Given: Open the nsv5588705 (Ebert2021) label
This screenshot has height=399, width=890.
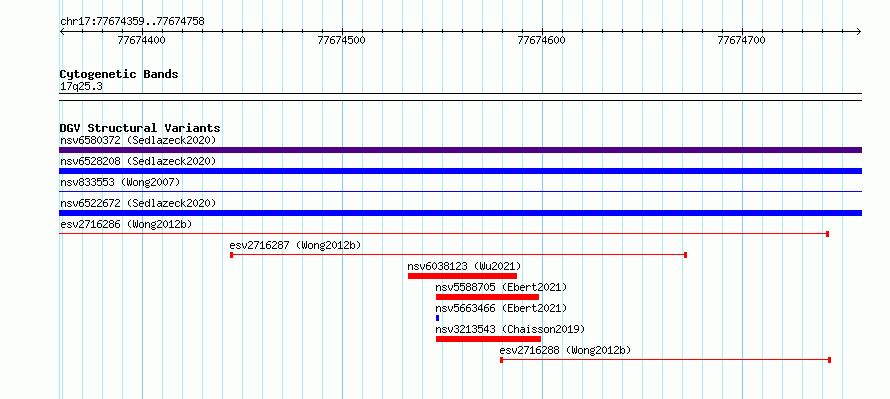Looking at the screenshot, I should point(501,287).
